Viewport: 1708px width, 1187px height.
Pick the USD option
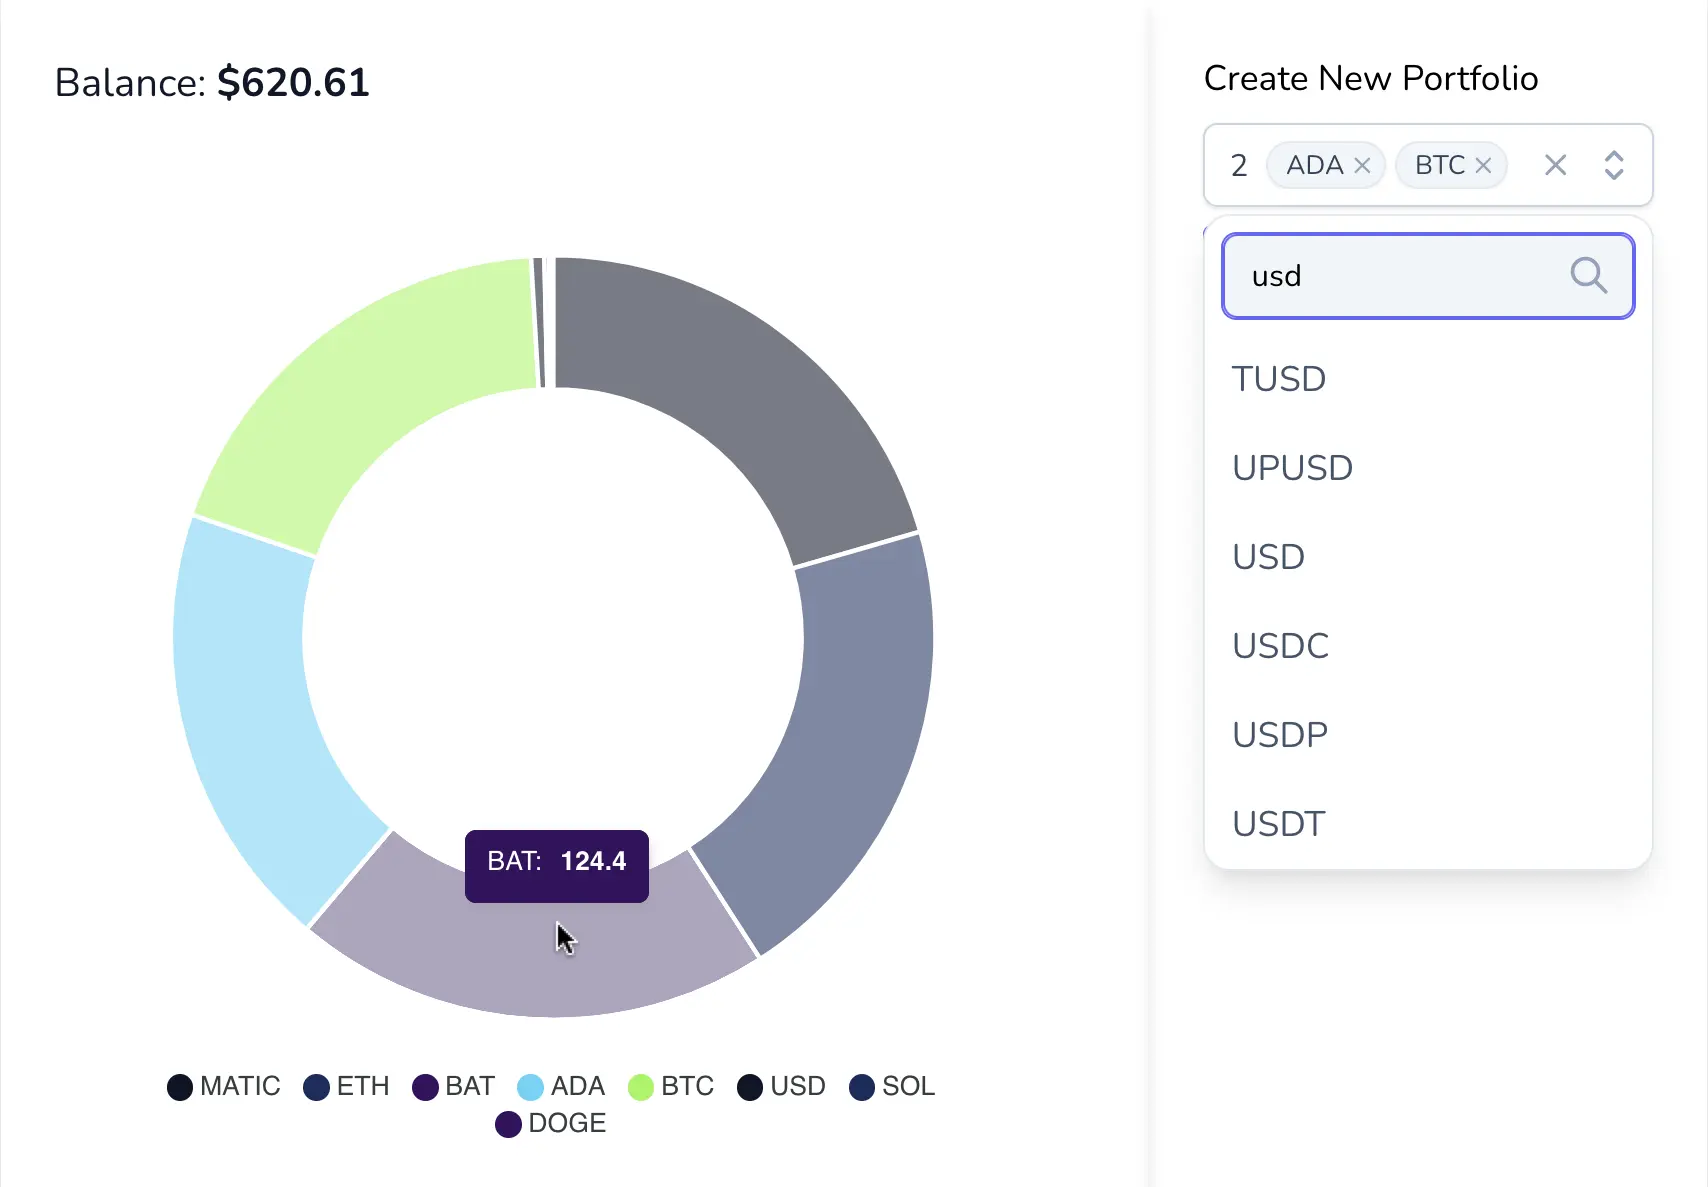(1268, 557)
